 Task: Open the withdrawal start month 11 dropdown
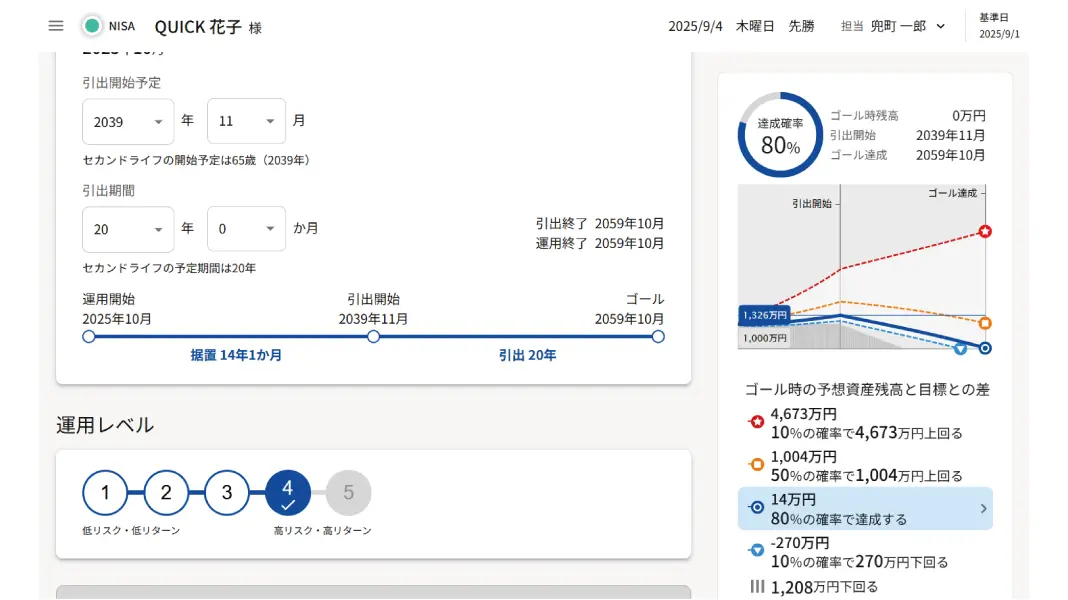pyautogui.click(x=246, y=121)
